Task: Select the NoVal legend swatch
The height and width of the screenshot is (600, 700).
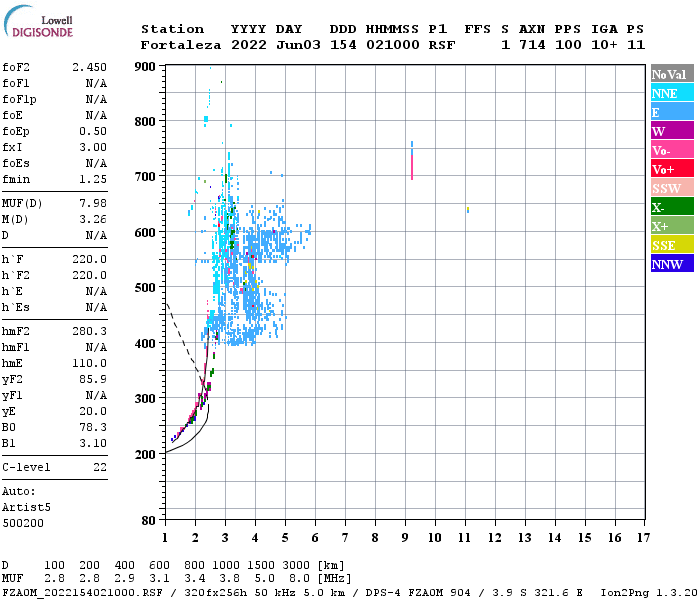Action: pos(672,74)
